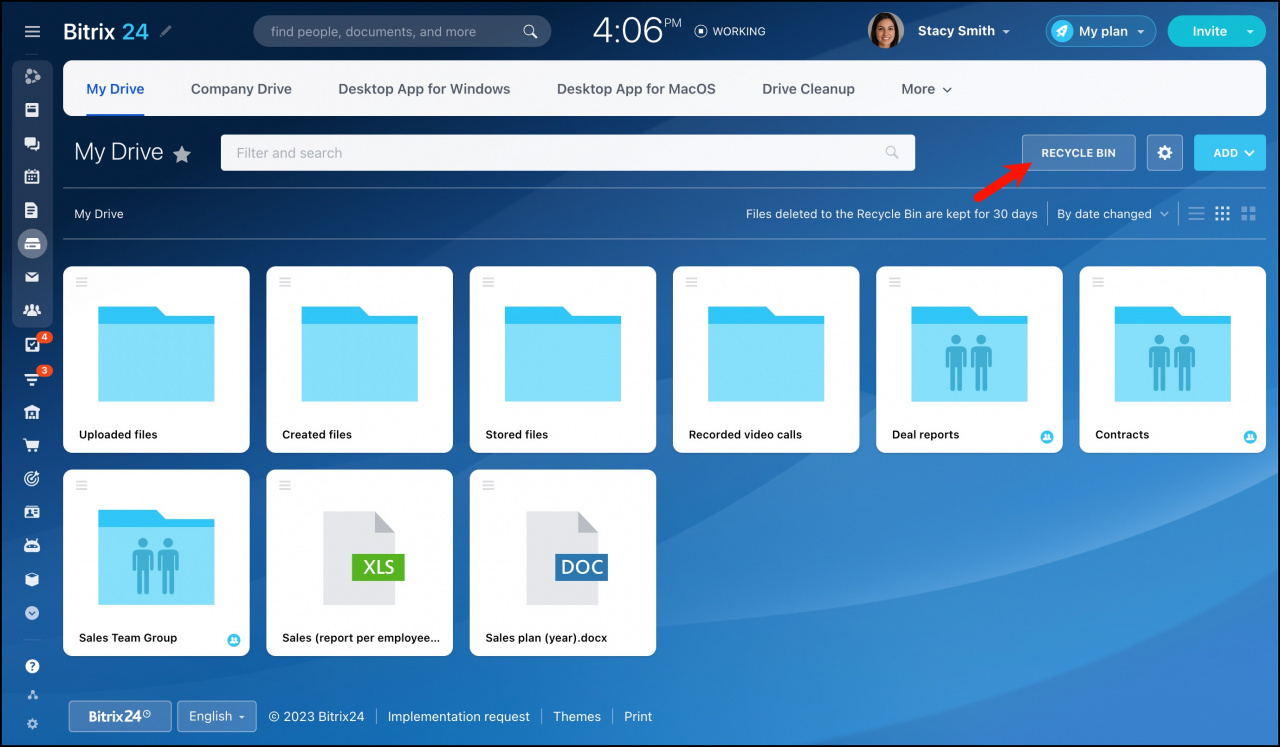Click Stacy Smith profile avatar
The width and height of the screenshot is (1280, 747).
tap(886, 31)
